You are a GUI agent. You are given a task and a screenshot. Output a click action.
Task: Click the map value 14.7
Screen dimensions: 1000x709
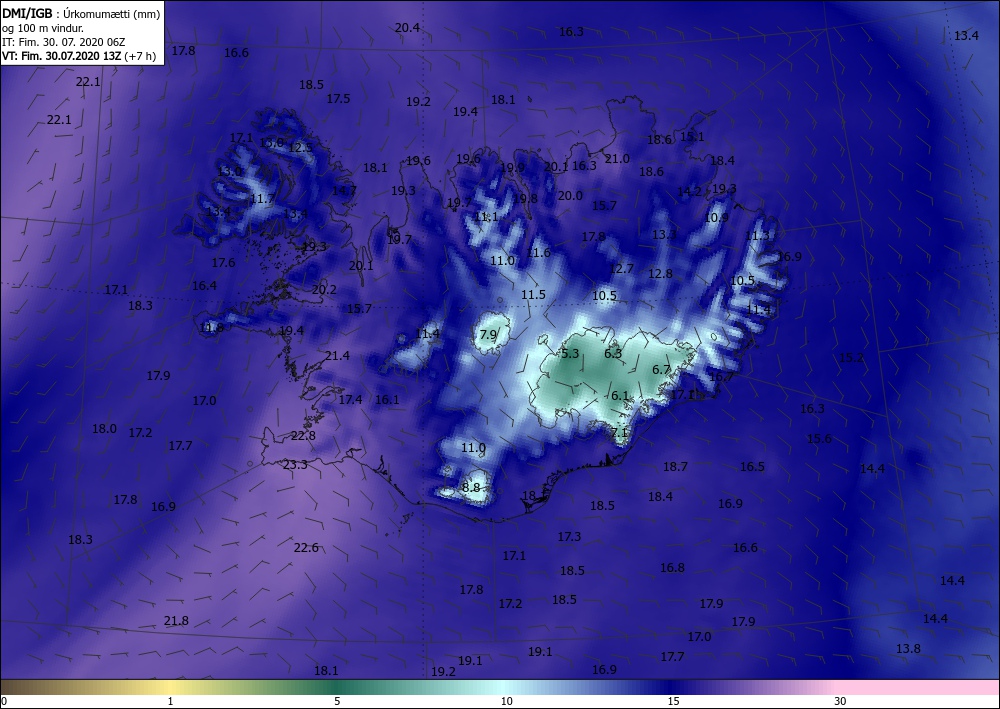[344, 190]
